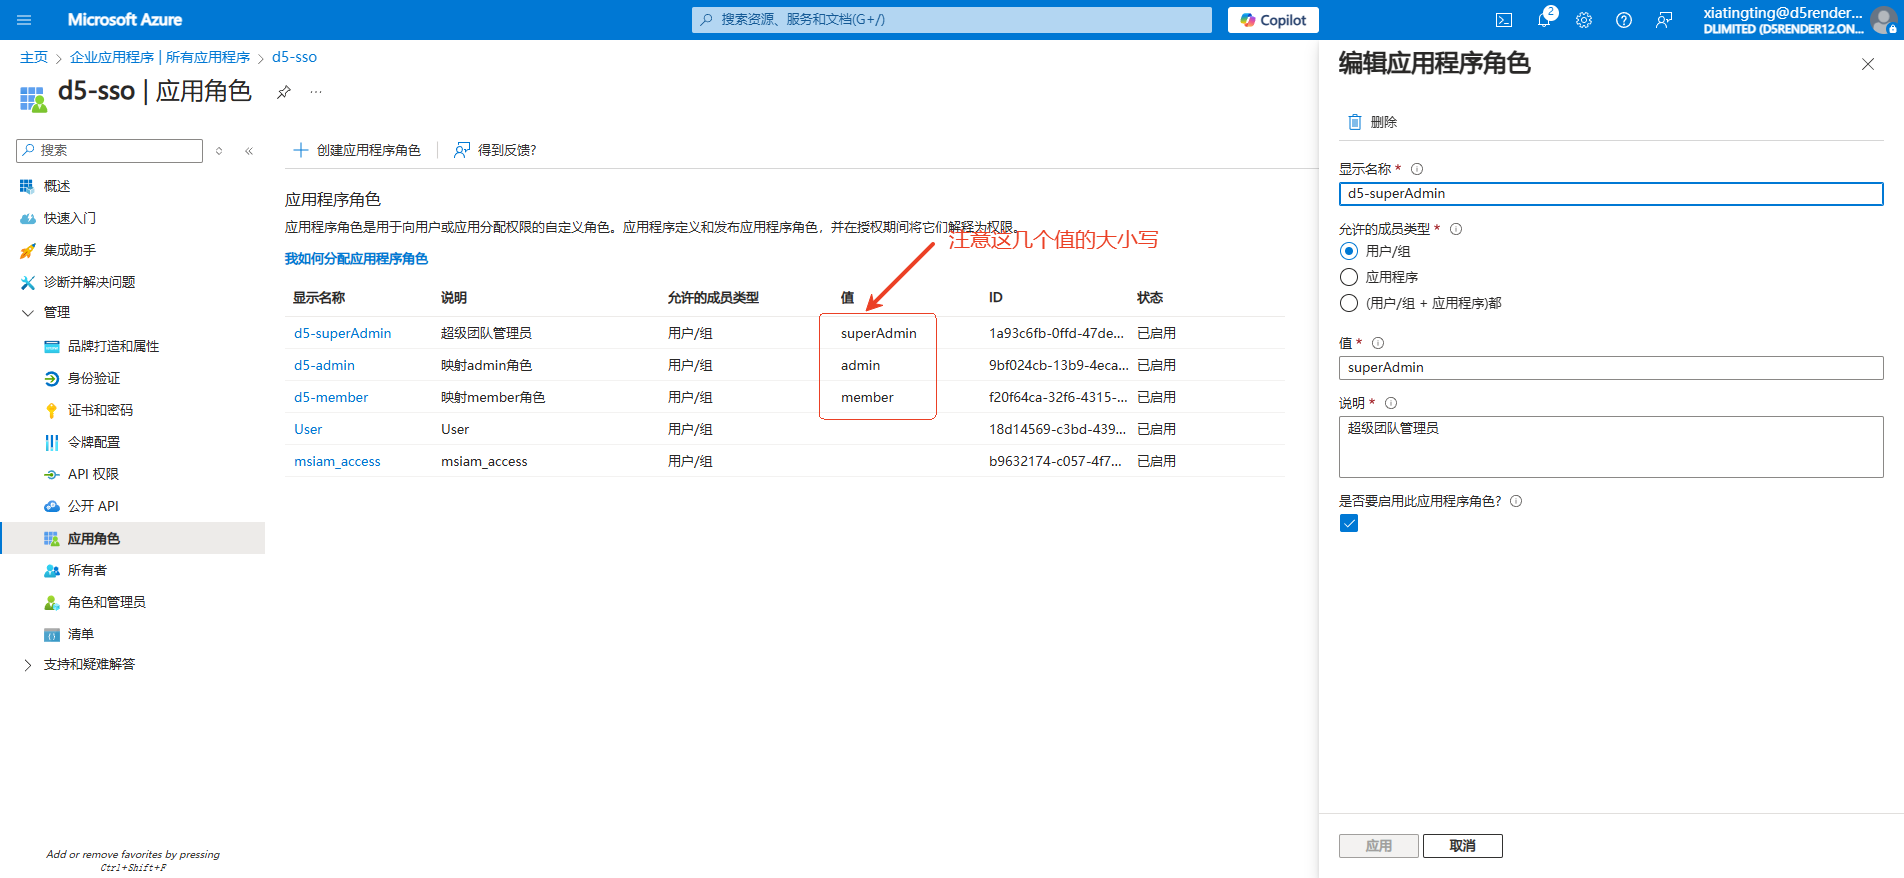Click 得到反馈? in the toolbar

tap(495, 150)
